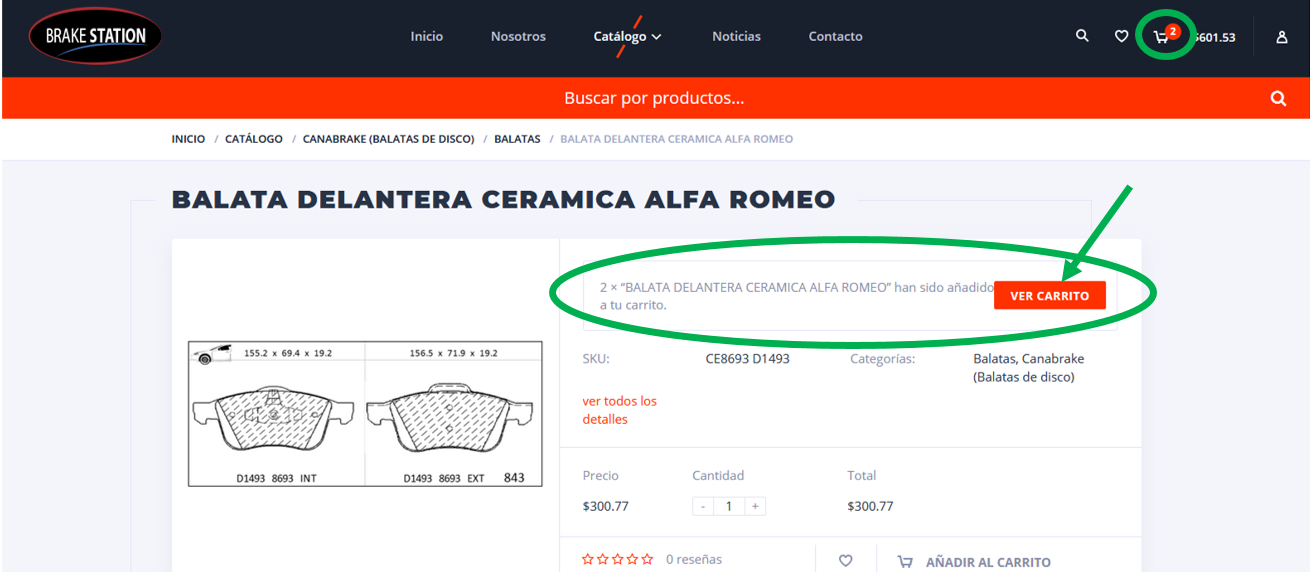Open the brake pad diagram product image
The width and height of the screenshot is (1311, 572).
coord(365,414)
